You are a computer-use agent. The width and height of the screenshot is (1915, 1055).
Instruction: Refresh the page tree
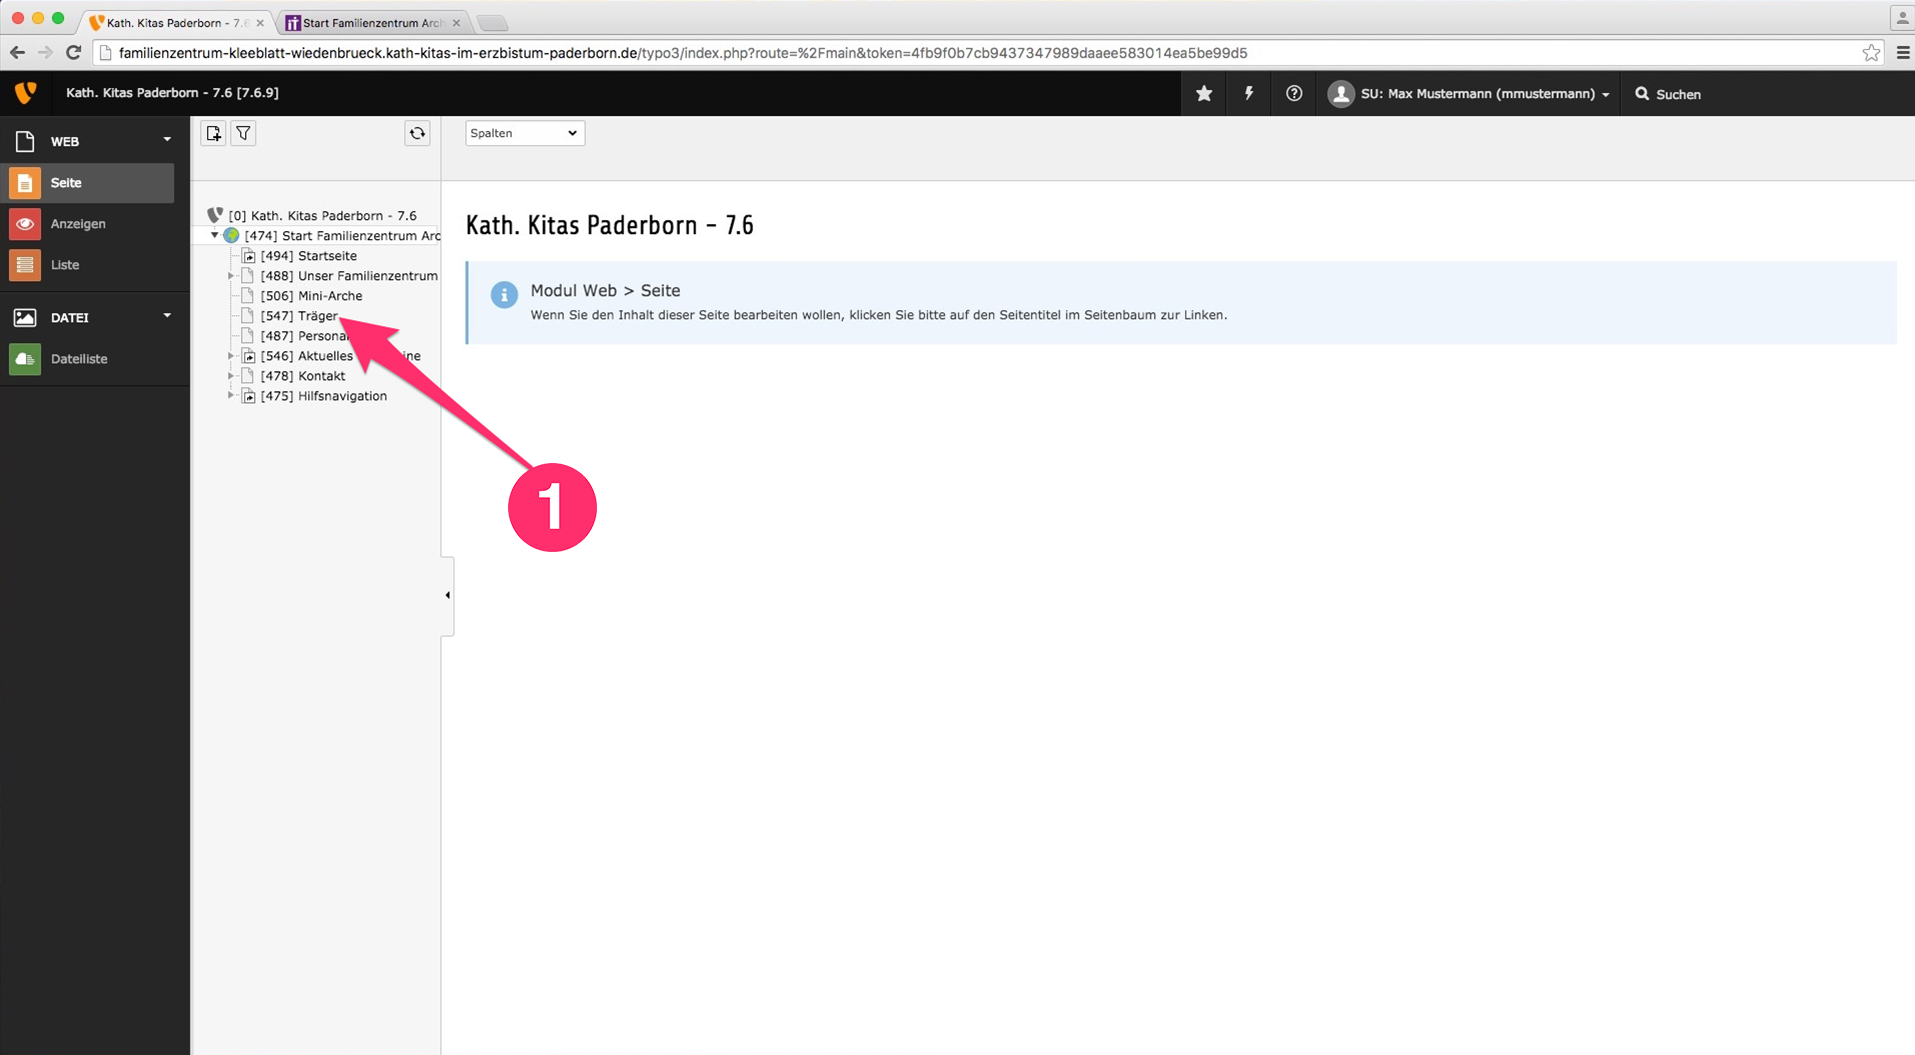417,133
